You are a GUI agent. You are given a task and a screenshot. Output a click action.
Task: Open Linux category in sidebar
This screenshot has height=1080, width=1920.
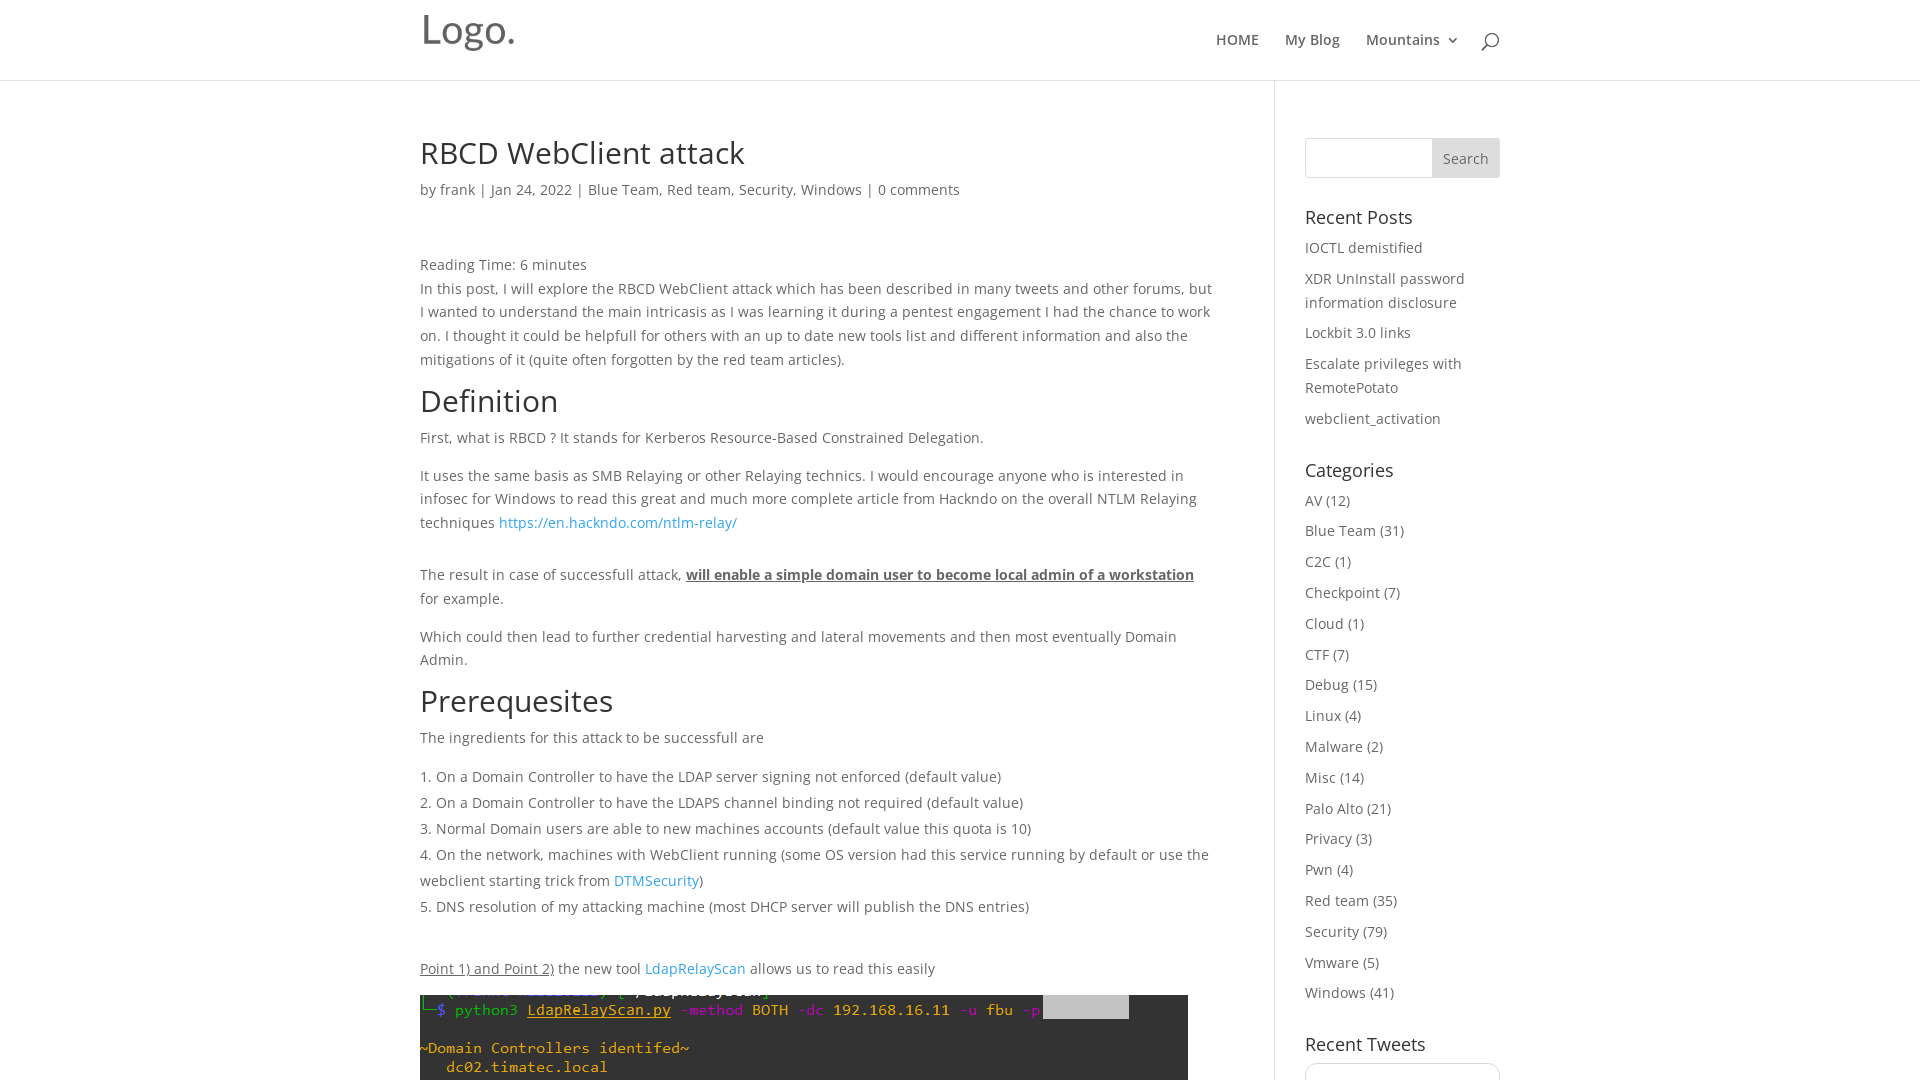(1323, 716)
